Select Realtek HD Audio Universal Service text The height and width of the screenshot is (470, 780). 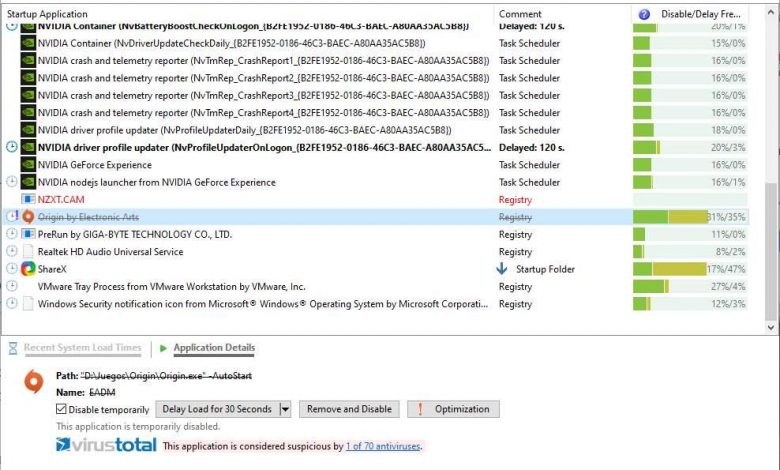pyautogui.click(x=110, y=252)
